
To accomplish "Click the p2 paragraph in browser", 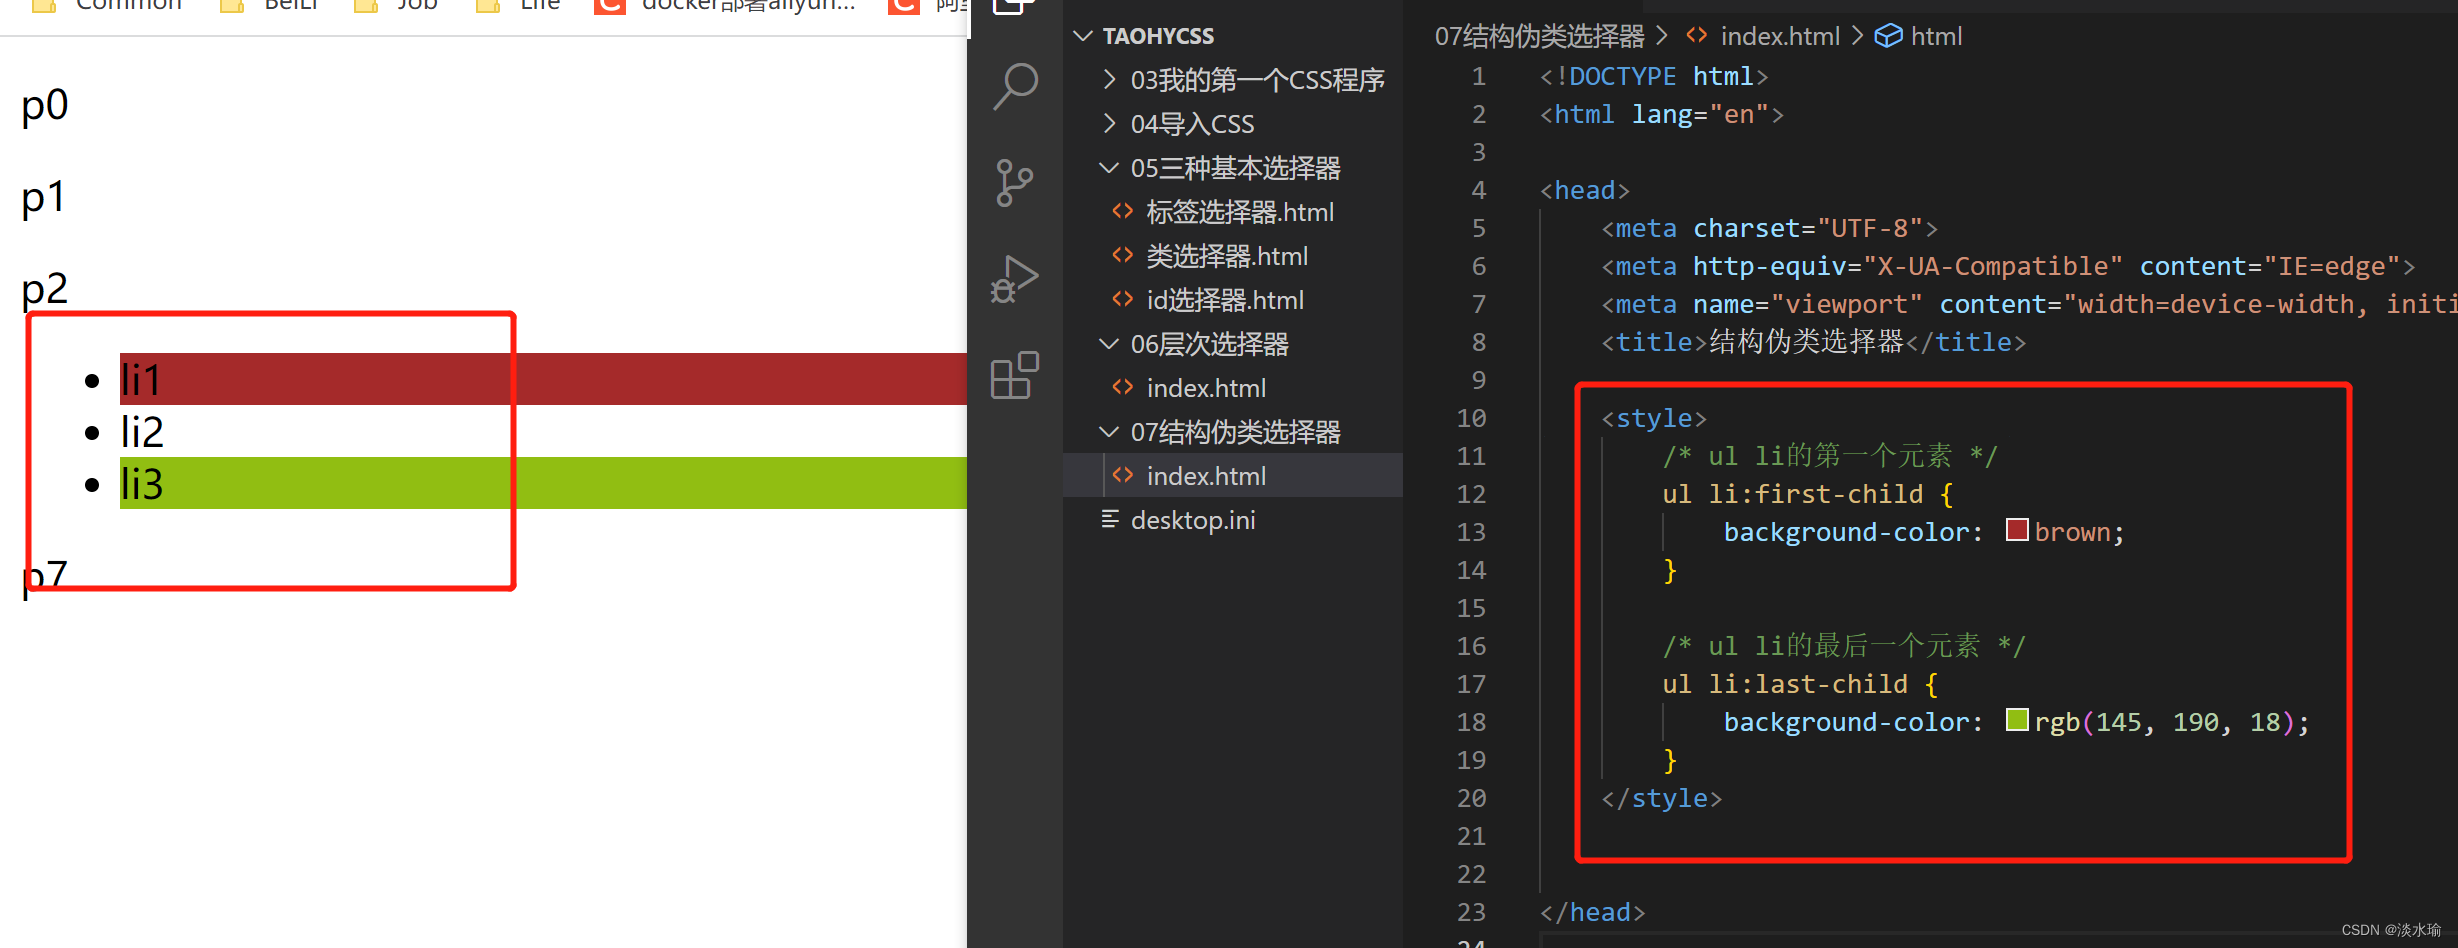I will [x=45, y=289].
